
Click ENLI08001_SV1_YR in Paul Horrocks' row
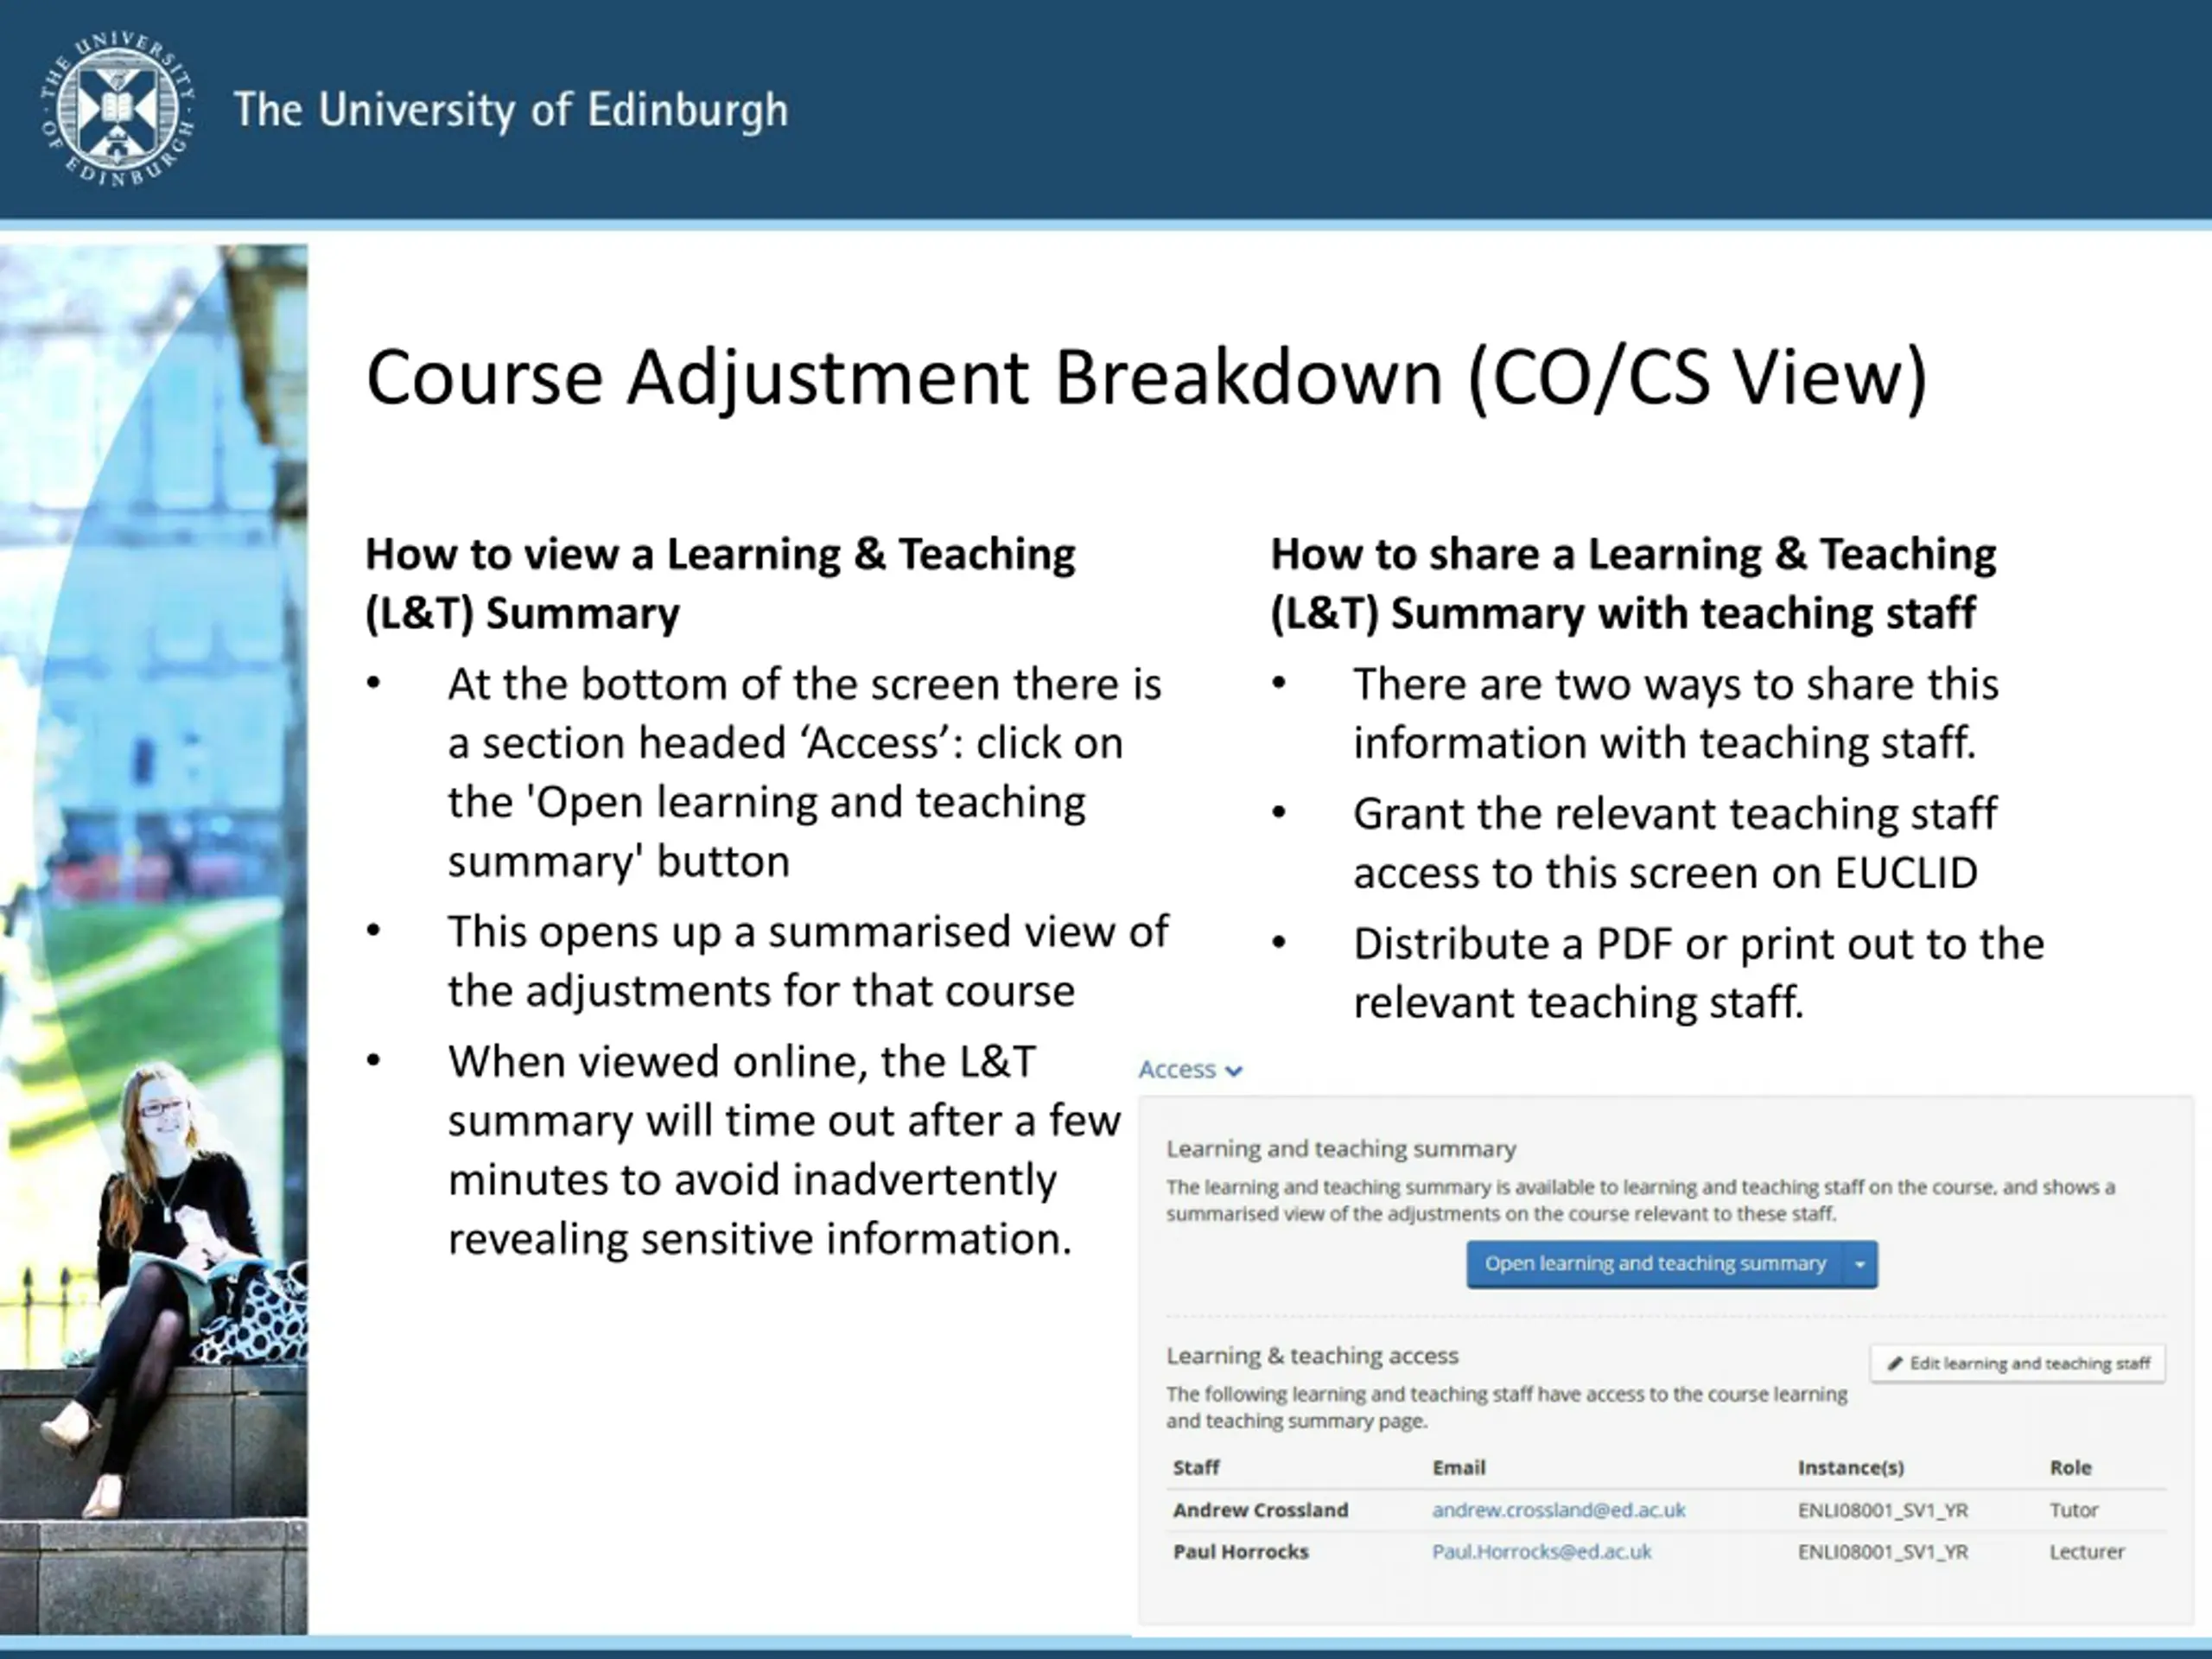coord(1882,1552)
